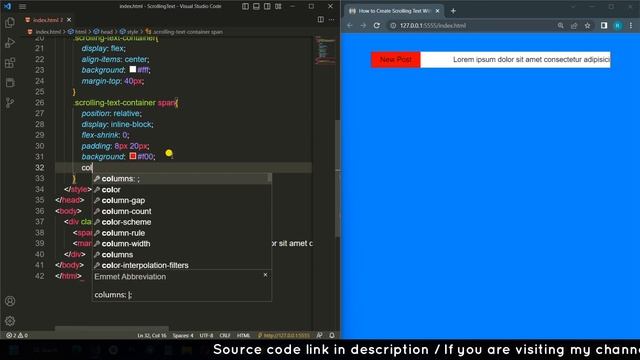Click the feedback icon in status bar
This screenshot has width=640, height=360.
point(320,336)
